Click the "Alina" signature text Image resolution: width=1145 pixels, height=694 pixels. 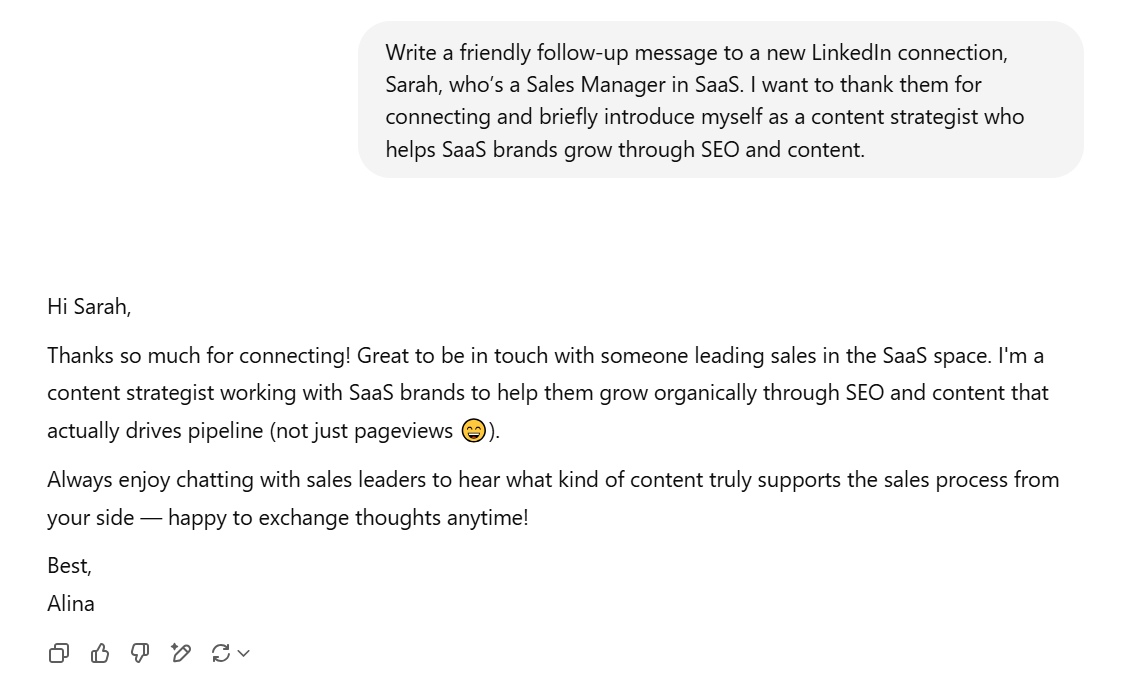pyautogui.click(x=71, y=603)
